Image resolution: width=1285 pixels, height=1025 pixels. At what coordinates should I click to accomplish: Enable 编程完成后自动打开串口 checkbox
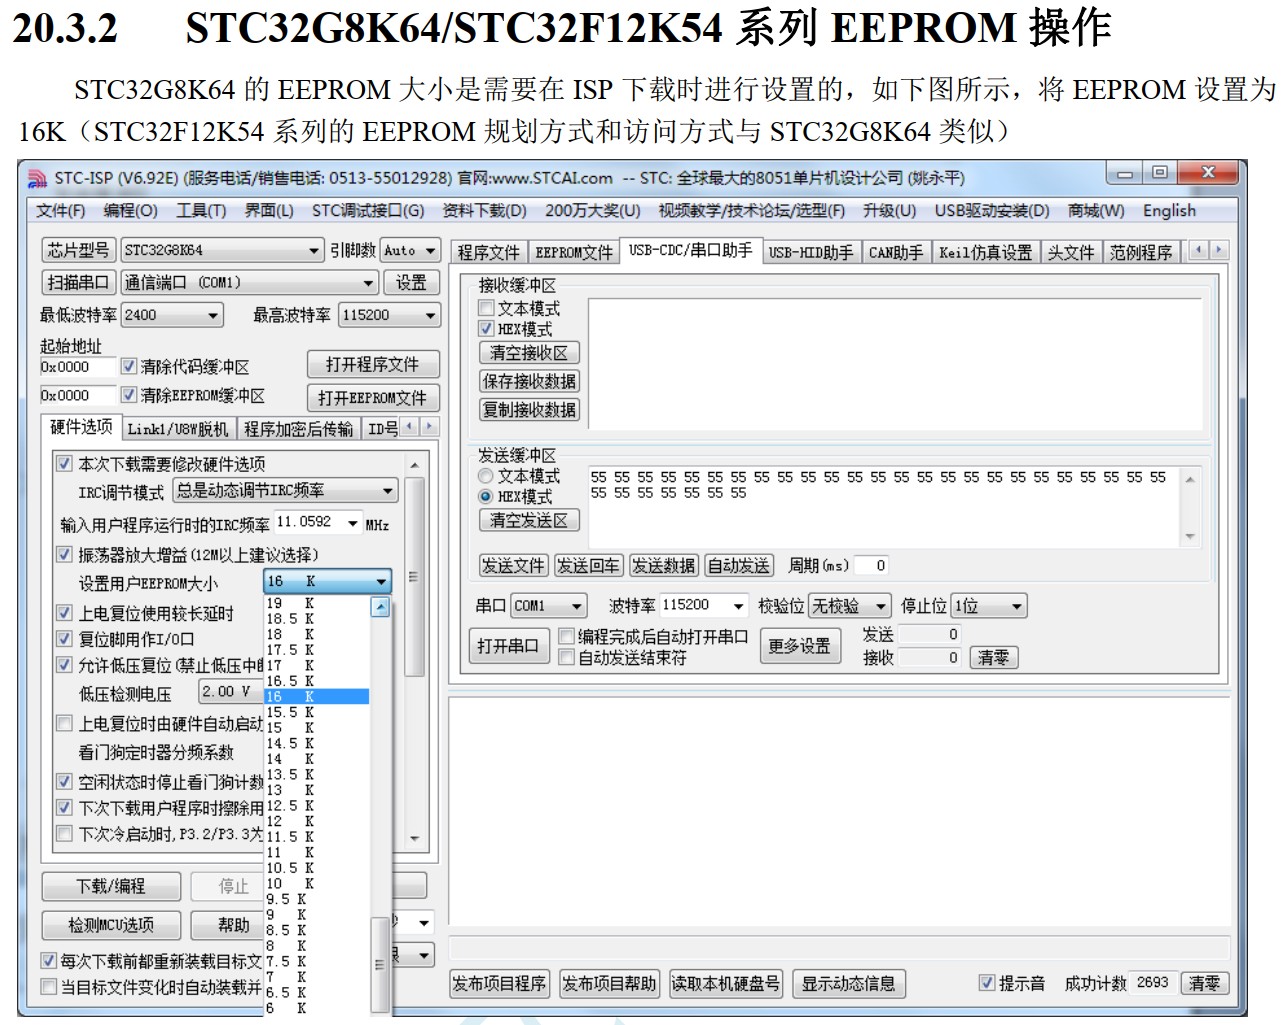(x=567, y=636)
